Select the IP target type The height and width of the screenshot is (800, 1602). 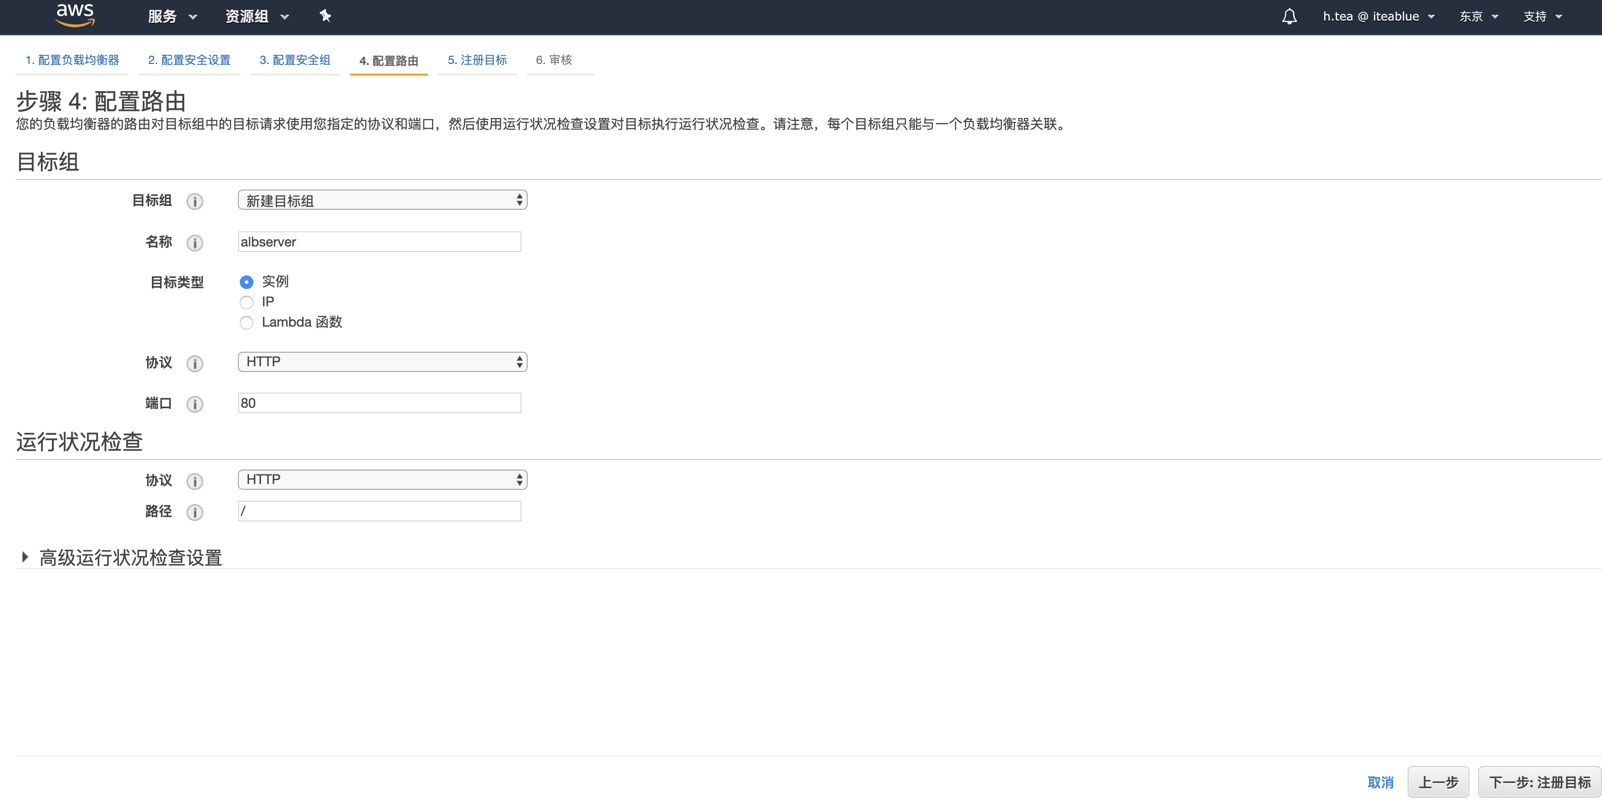[246, 302]
